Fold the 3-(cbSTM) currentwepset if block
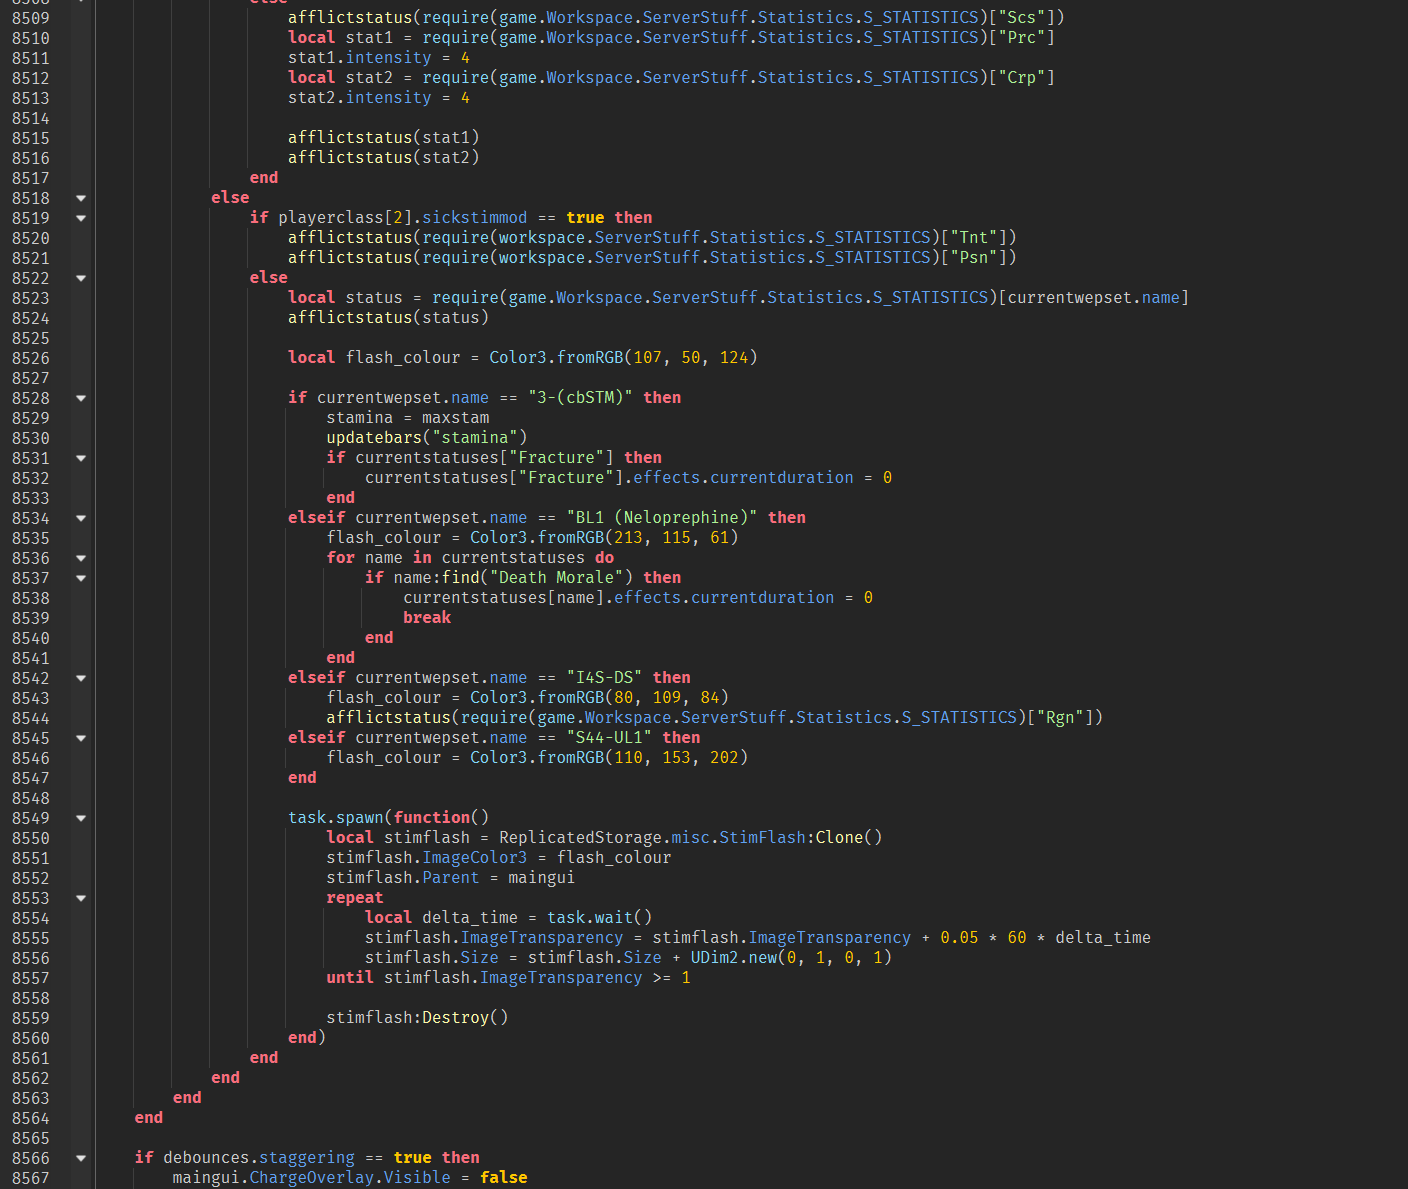 click(80, 397)
